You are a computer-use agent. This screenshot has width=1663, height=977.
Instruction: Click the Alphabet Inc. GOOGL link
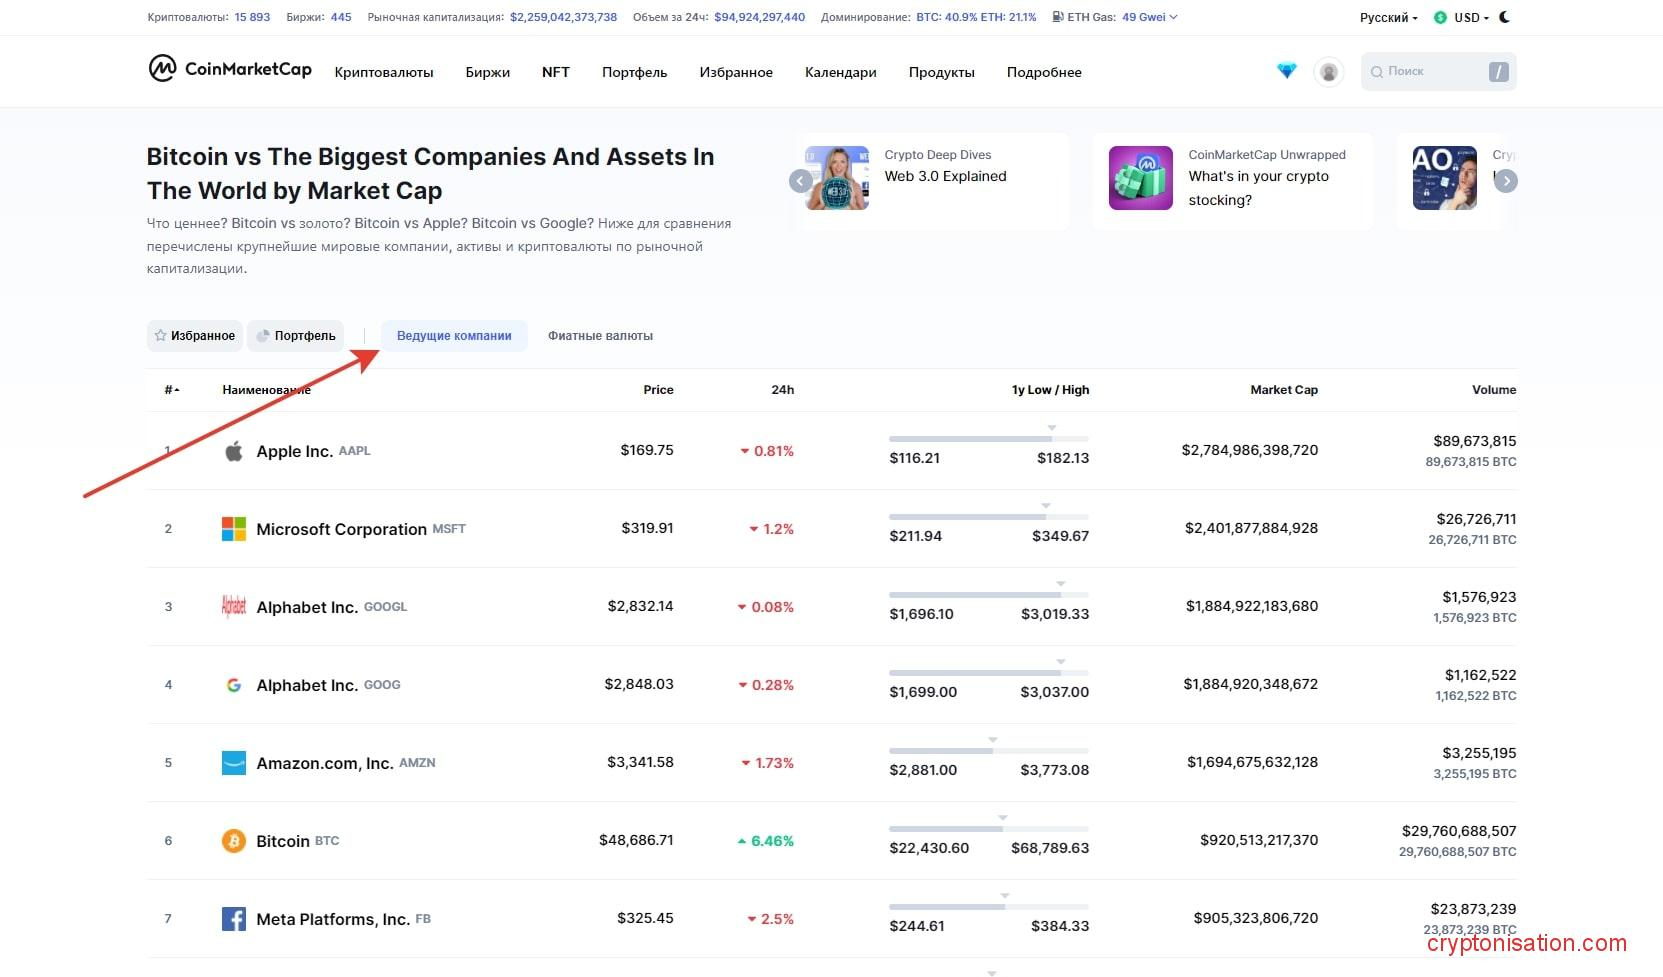[307, 607]
